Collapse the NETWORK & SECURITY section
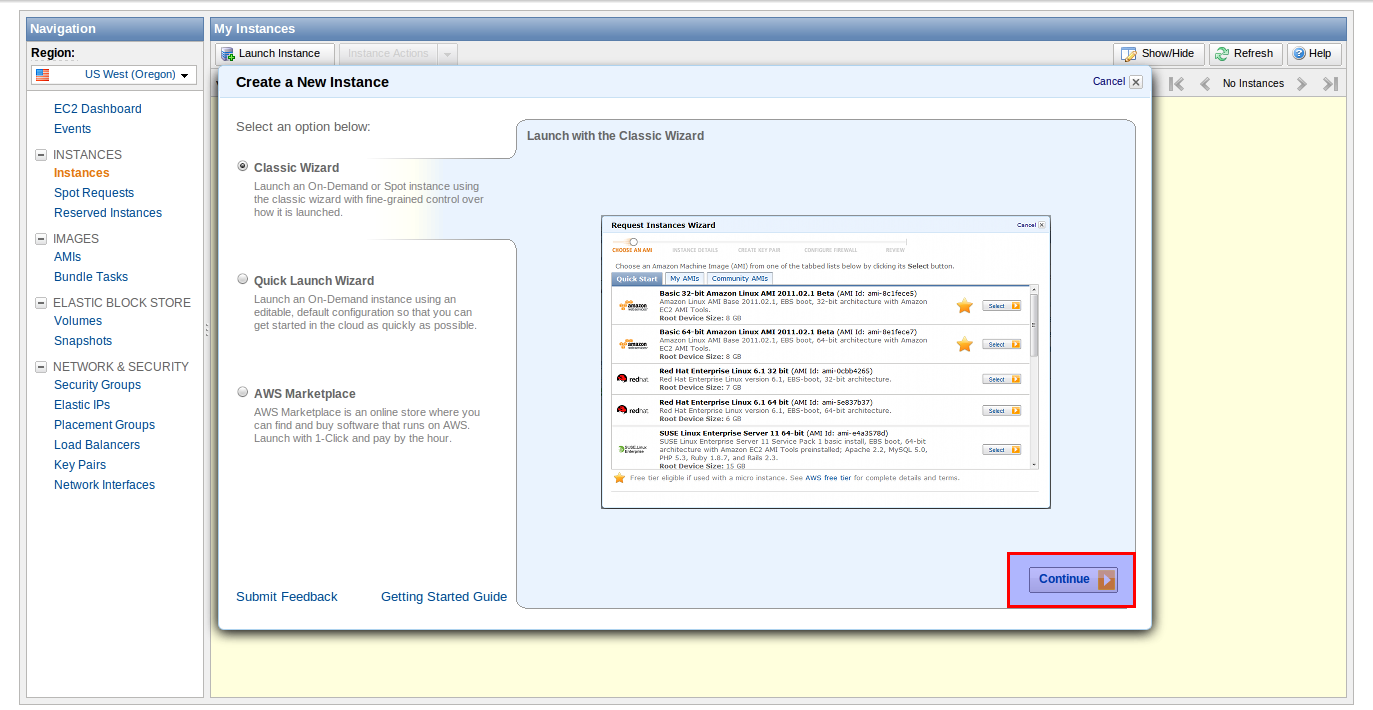 pos(41,367)
